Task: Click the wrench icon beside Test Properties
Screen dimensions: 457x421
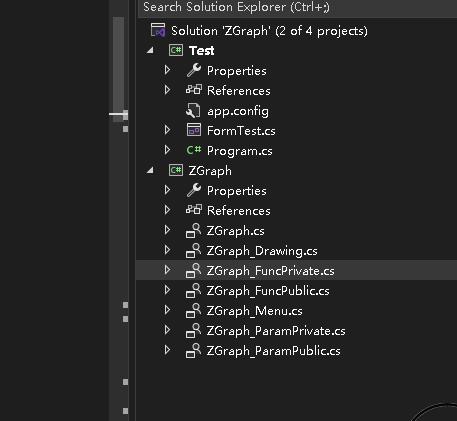Action: point(194,70)
